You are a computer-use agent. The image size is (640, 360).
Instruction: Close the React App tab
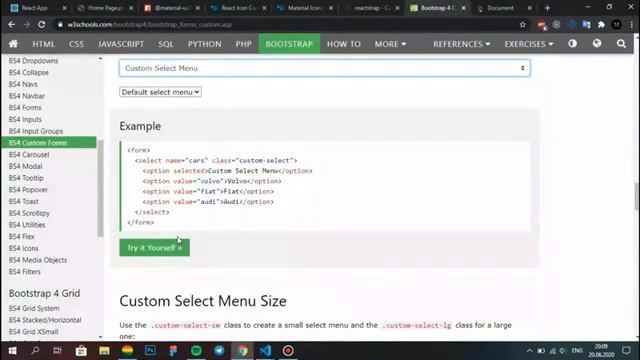pos(64,8)
